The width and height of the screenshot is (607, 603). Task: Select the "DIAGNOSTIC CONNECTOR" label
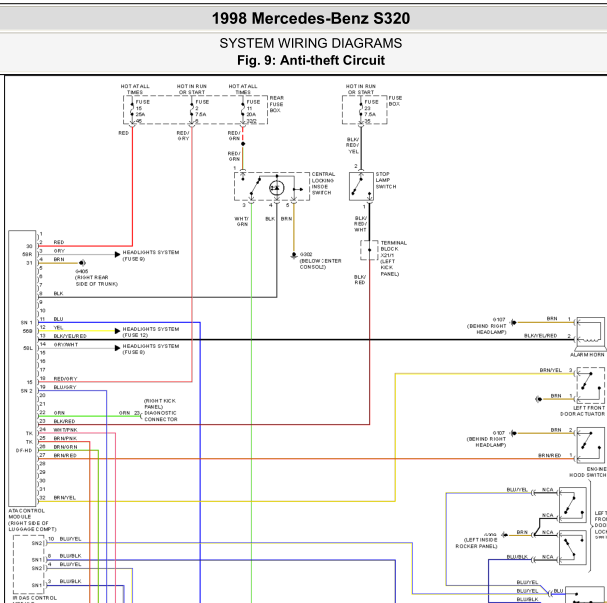tap(161, 416)
